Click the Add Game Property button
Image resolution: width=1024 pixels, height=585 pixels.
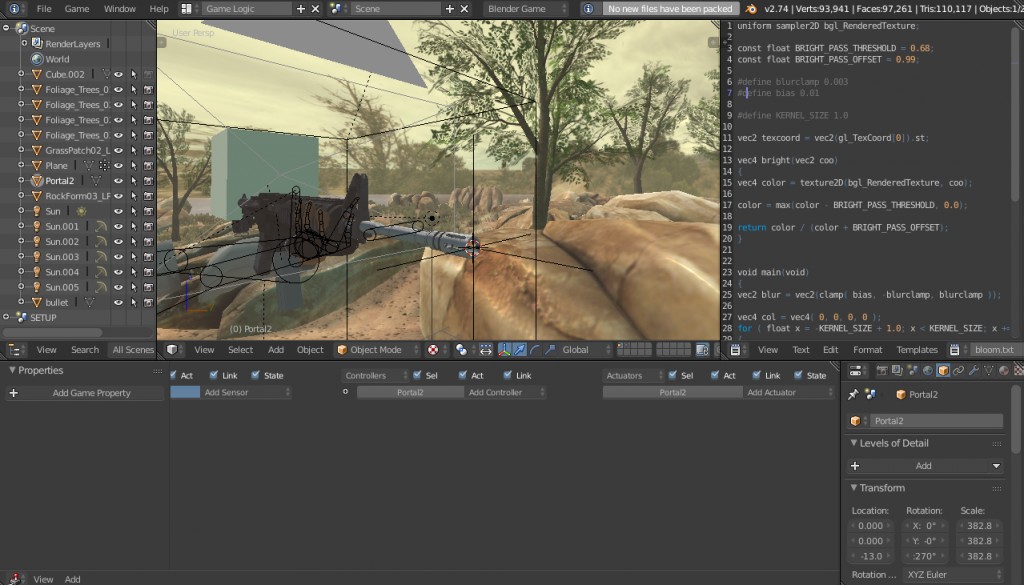[x=91, y=393]
